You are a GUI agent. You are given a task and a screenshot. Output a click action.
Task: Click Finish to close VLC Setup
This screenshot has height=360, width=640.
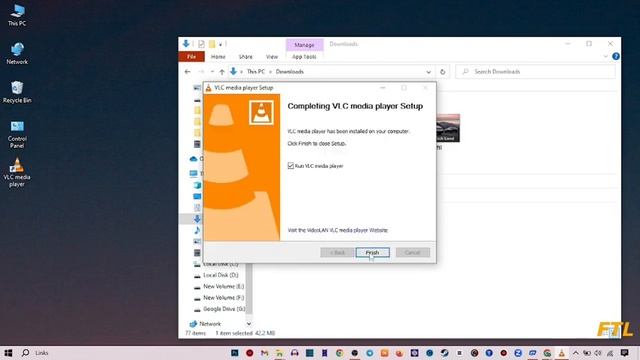point(372,252)
